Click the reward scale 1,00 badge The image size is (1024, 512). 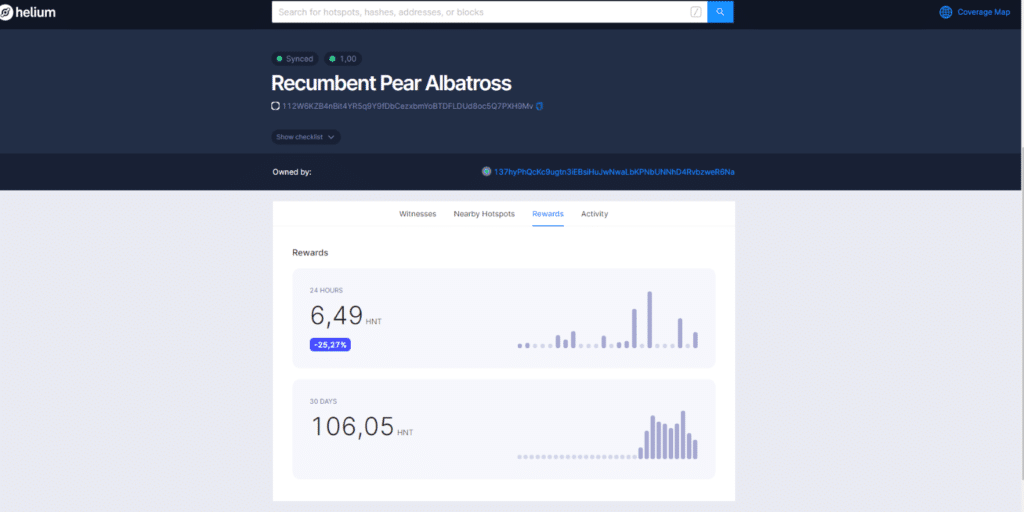coord(342,59)
